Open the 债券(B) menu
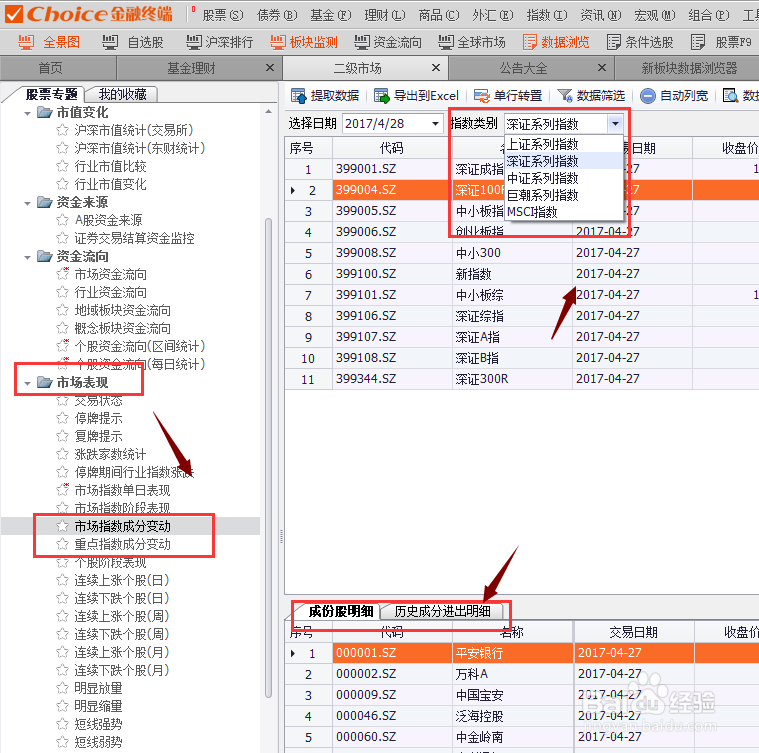The width and height of the screenshot is (759, 753). coord(277,15)
